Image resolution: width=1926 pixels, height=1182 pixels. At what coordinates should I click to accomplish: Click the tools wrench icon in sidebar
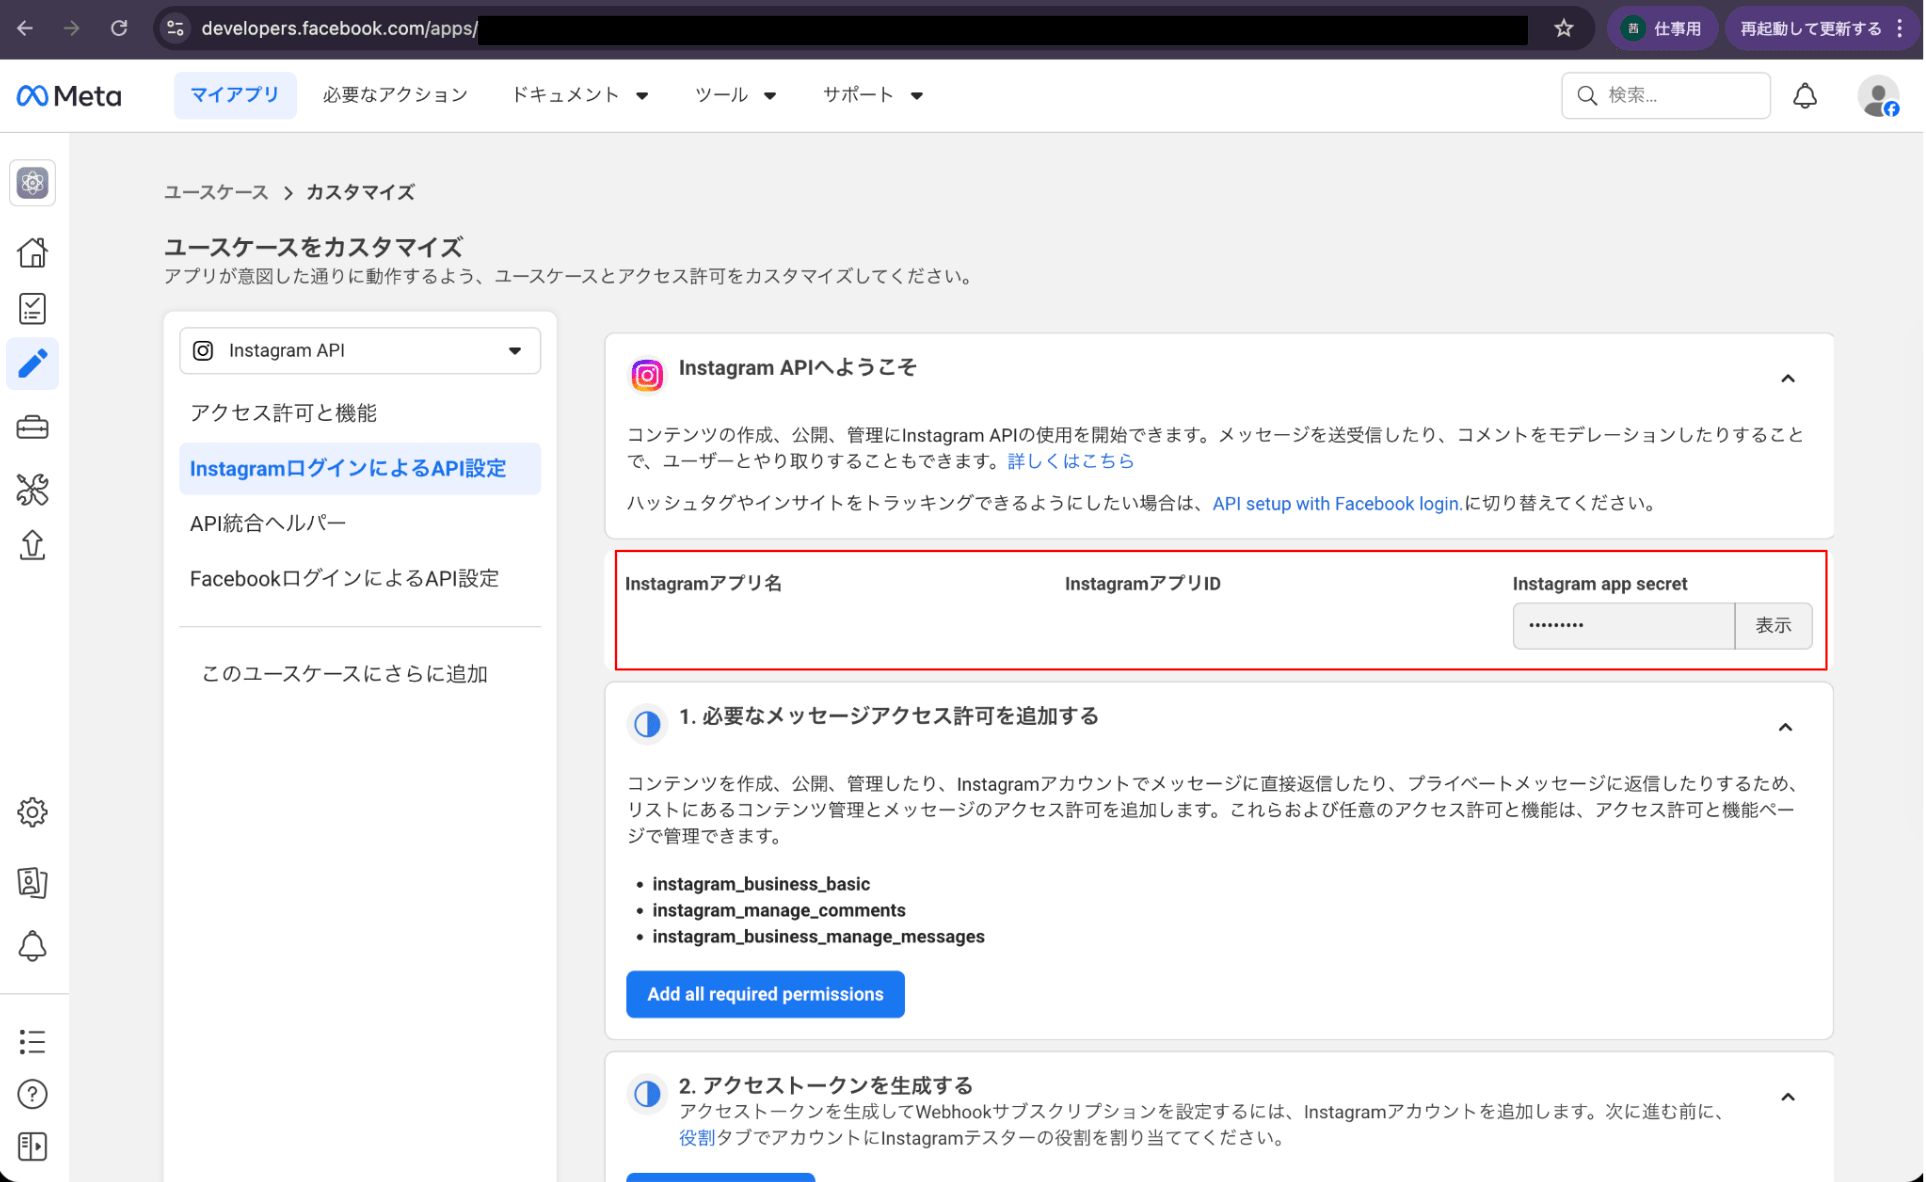32,489
